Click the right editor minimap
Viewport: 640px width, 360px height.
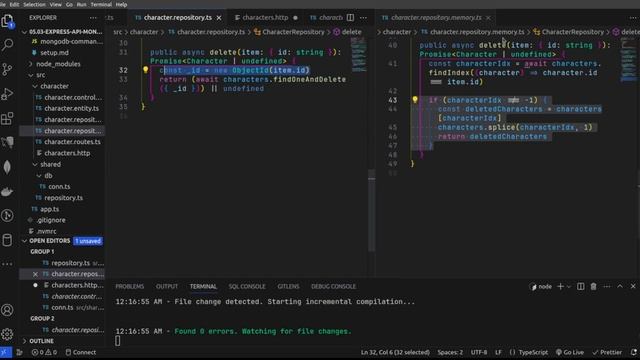628,60
